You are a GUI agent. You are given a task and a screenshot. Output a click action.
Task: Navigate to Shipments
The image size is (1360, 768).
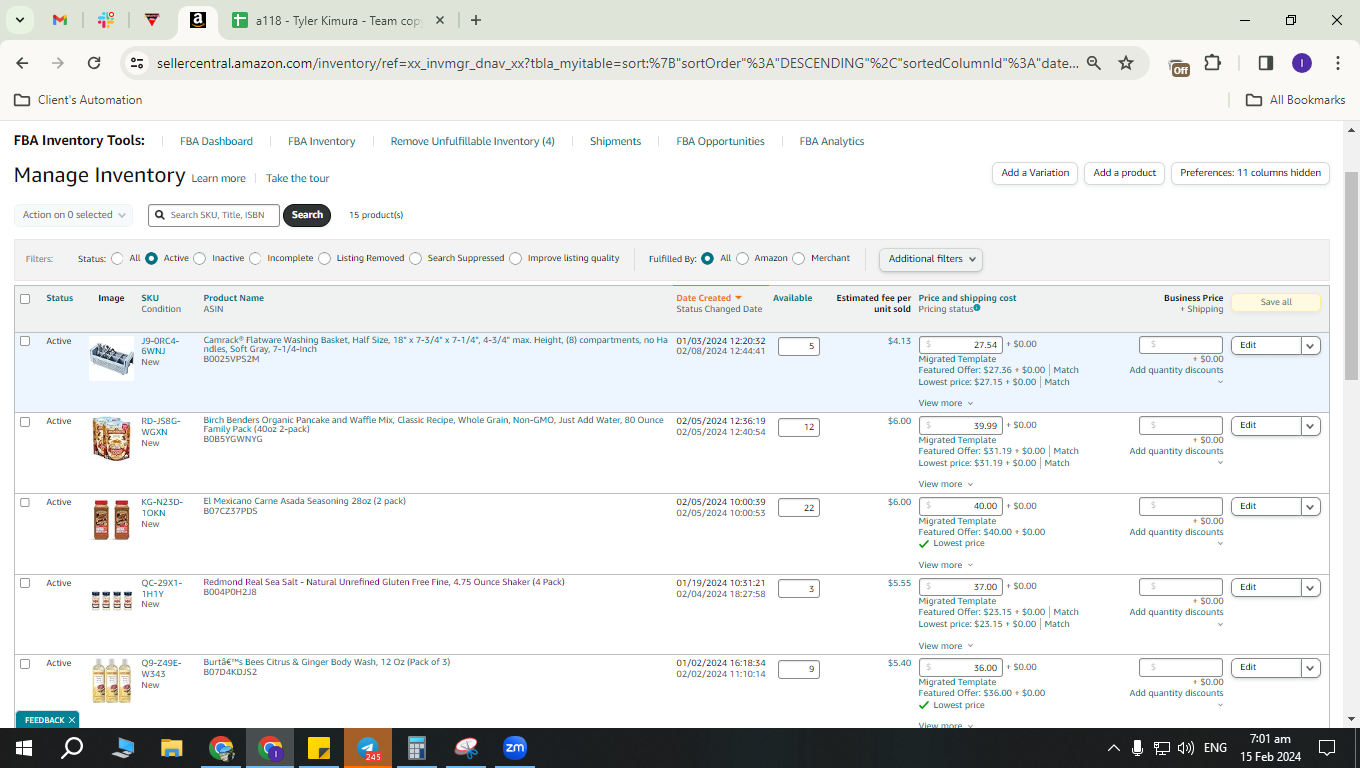615,141
